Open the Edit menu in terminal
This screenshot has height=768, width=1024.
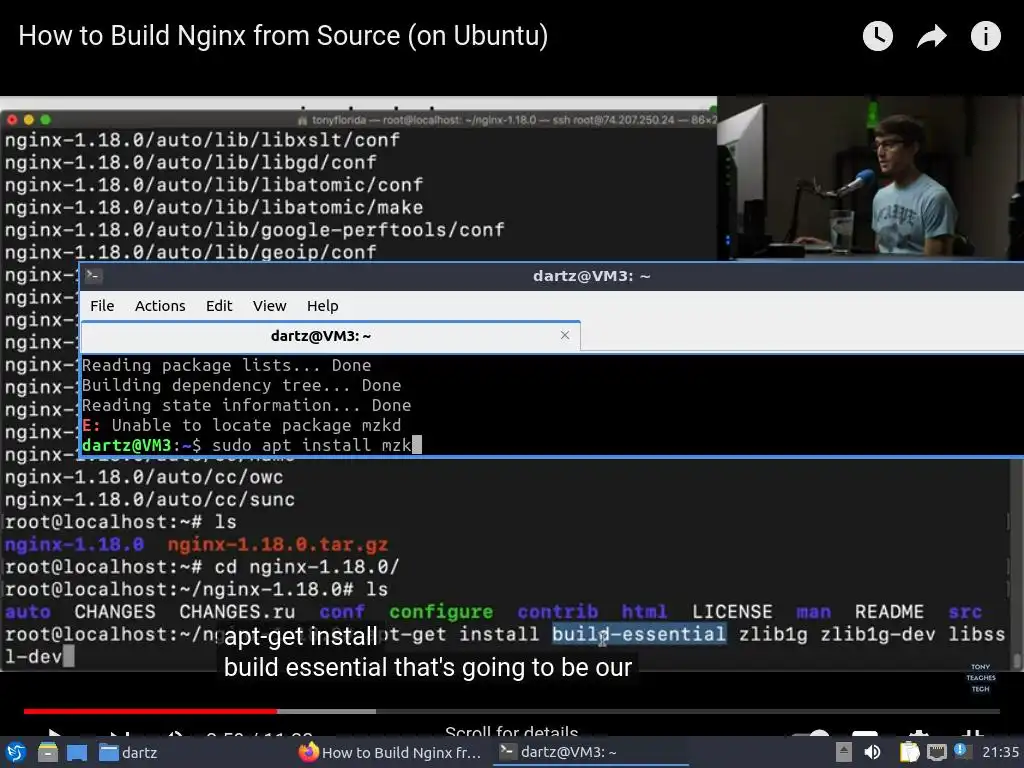pos(219,306)
